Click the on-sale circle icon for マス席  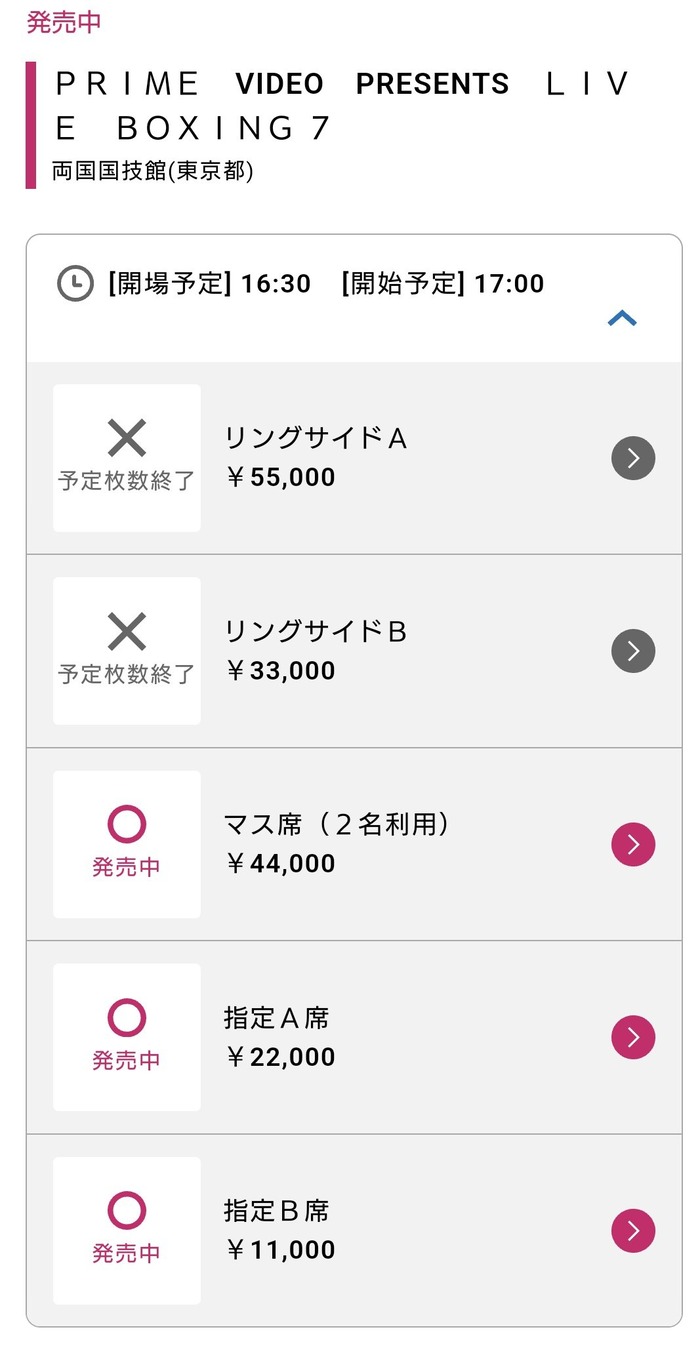[127, 825]
